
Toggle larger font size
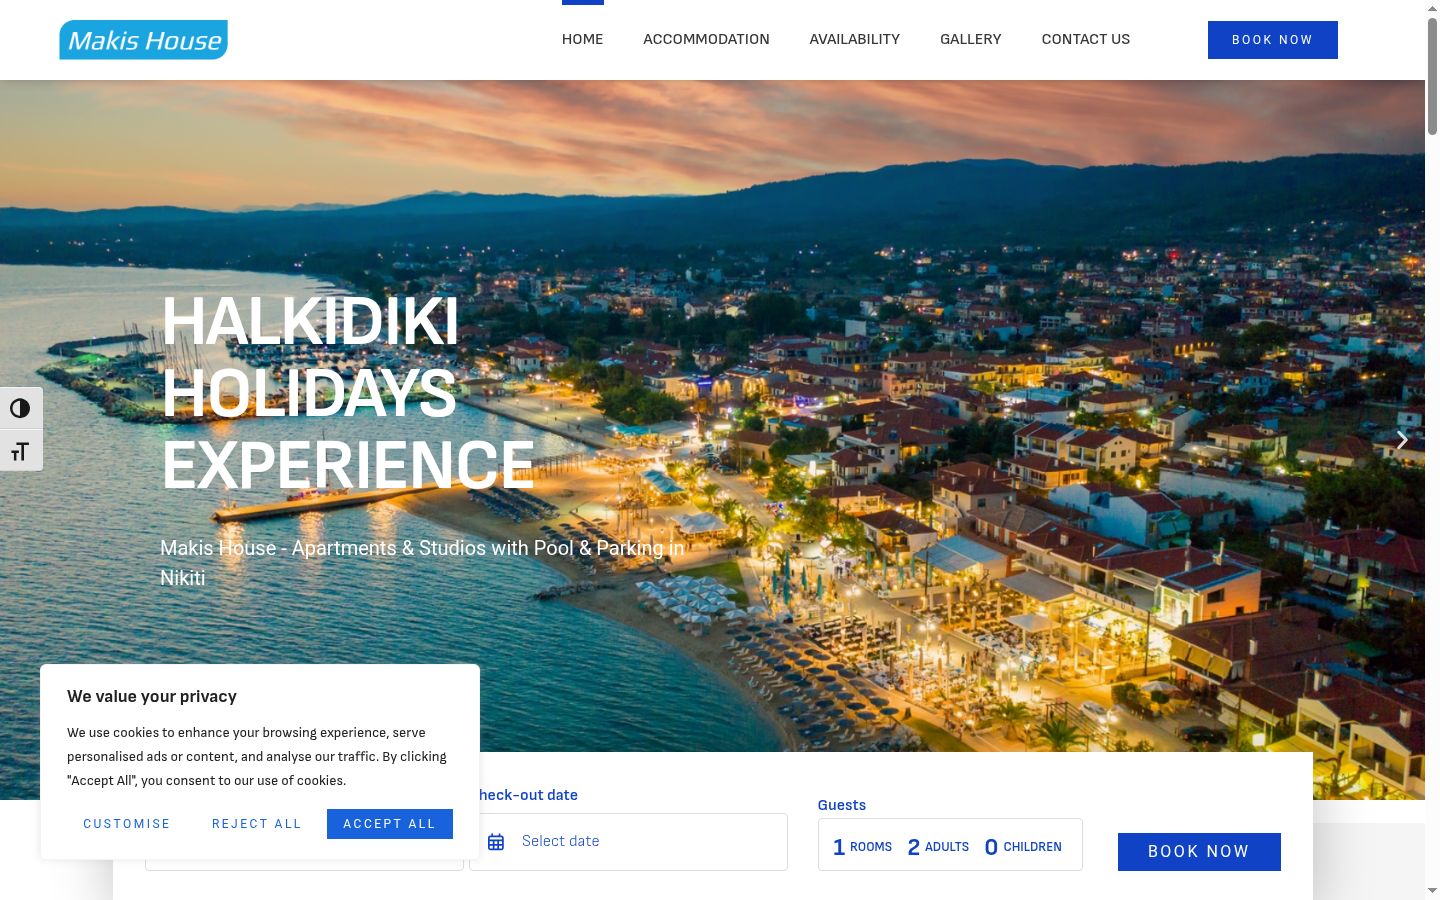(21, 451)
